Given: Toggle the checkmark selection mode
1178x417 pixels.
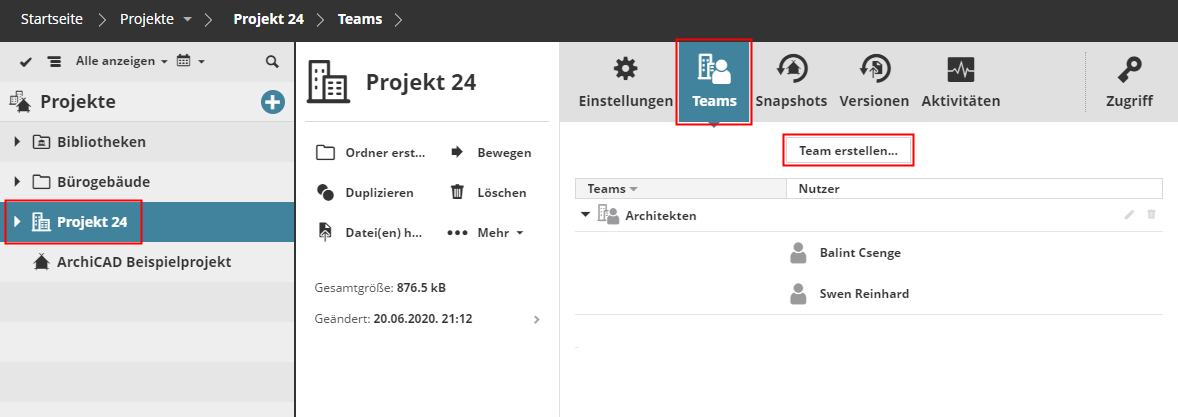Looking at the screenshot, I should pos(26,61).
